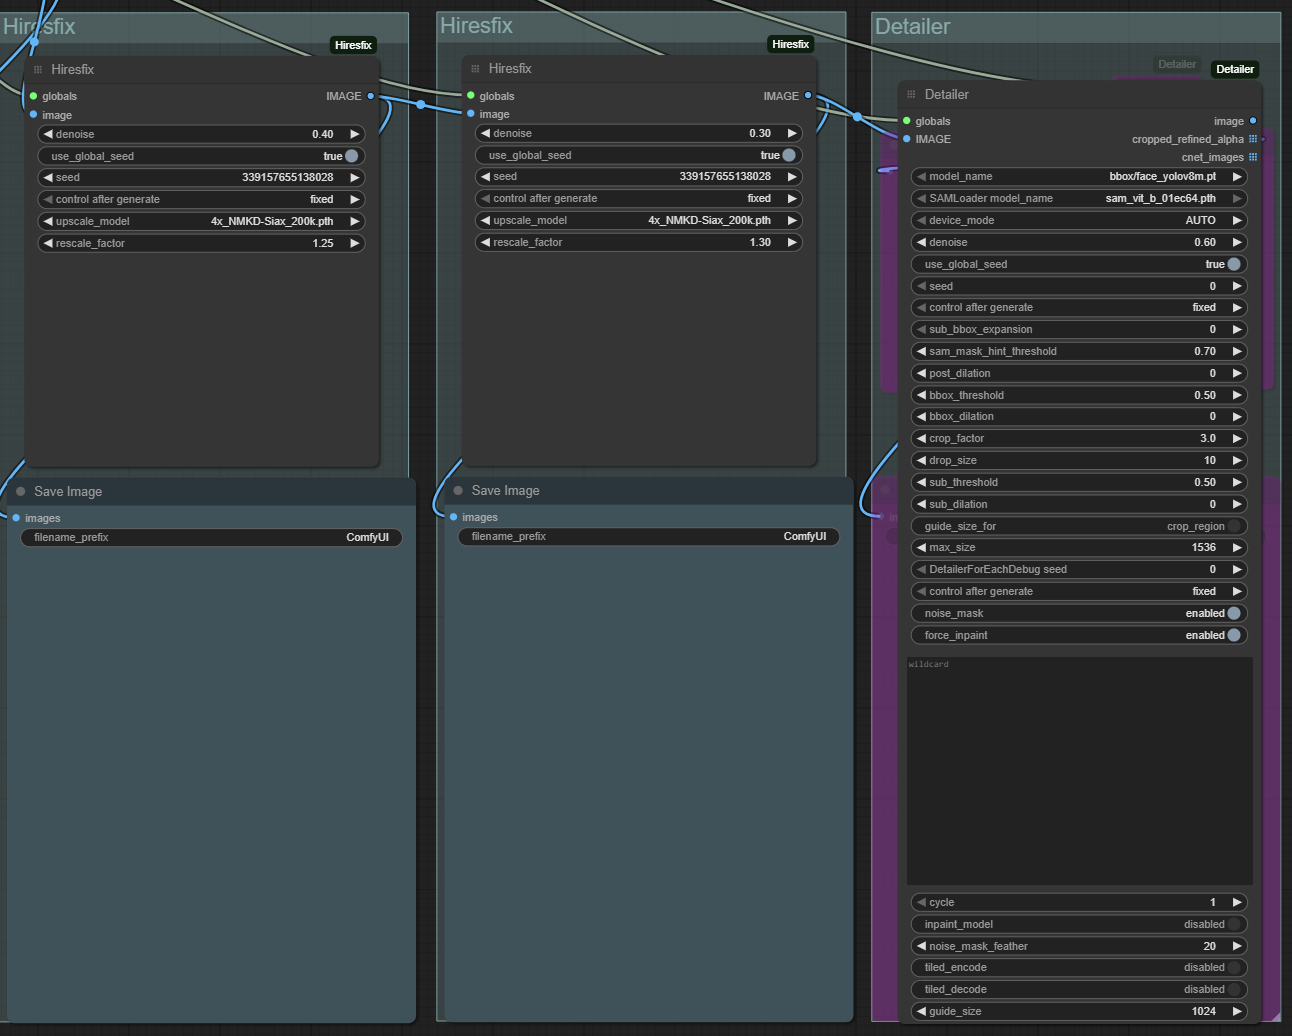Click the bright Detailer badge

pyautogui.click(x=1235, y=69)
